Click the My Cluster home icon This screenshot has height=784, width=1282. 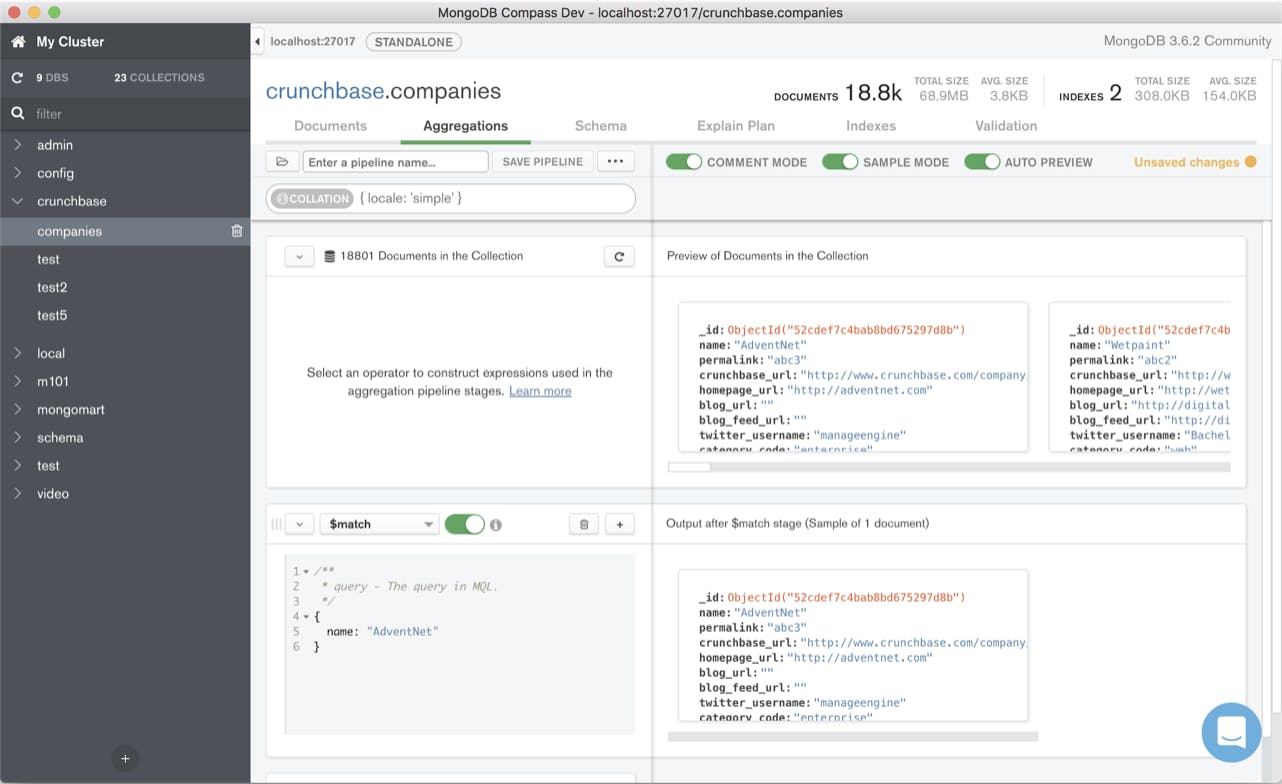[18, 42]
